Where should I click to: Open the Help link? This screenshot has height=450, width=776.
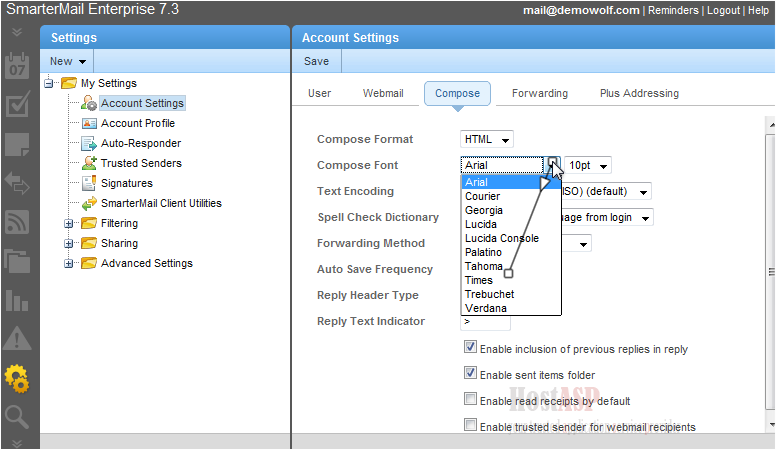coord(758,10)
